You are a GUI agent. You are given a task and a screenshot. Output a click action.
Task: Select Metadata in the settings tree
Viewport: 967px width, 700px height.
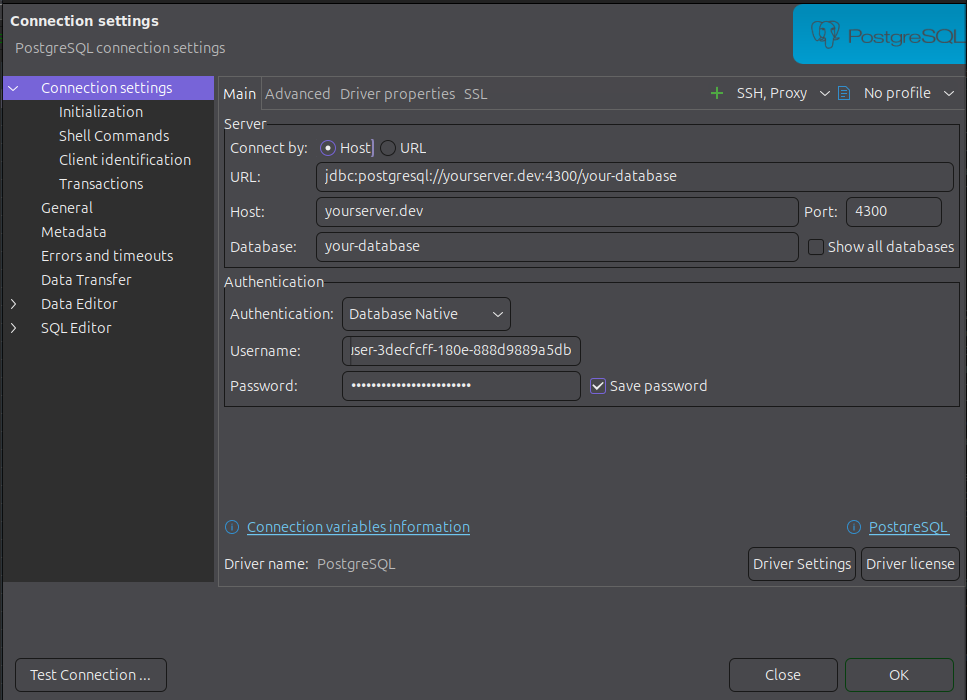pyautogui.click(x=73, y=232)
